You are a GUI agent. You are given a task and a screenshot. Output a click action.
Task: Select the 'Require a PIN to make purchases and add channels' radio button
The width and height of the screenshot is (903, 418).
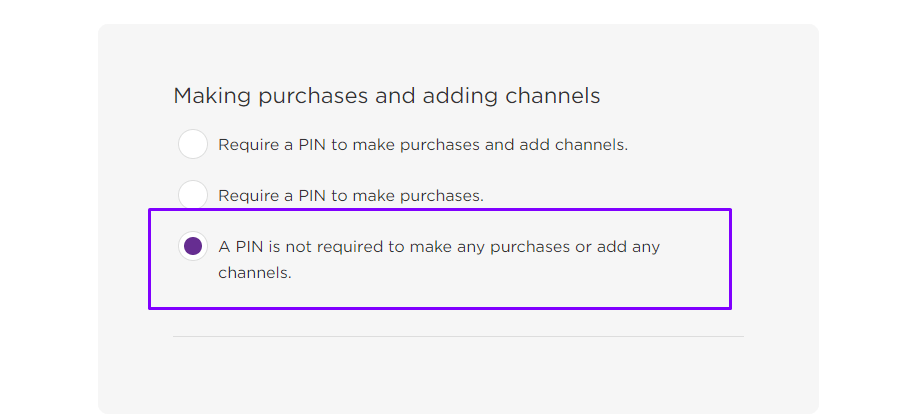(193, 144)
